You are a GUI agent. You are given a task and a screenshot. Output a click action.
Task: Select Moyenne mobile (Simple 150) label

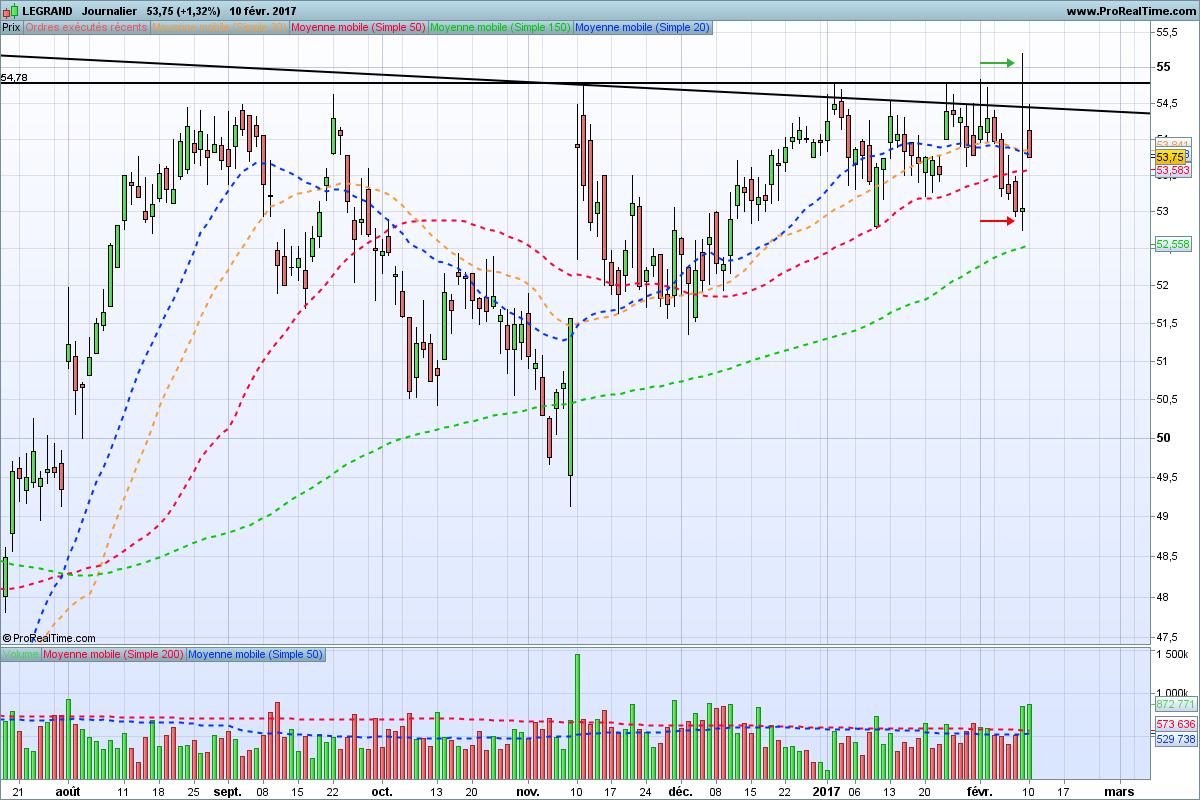(500, 27)
